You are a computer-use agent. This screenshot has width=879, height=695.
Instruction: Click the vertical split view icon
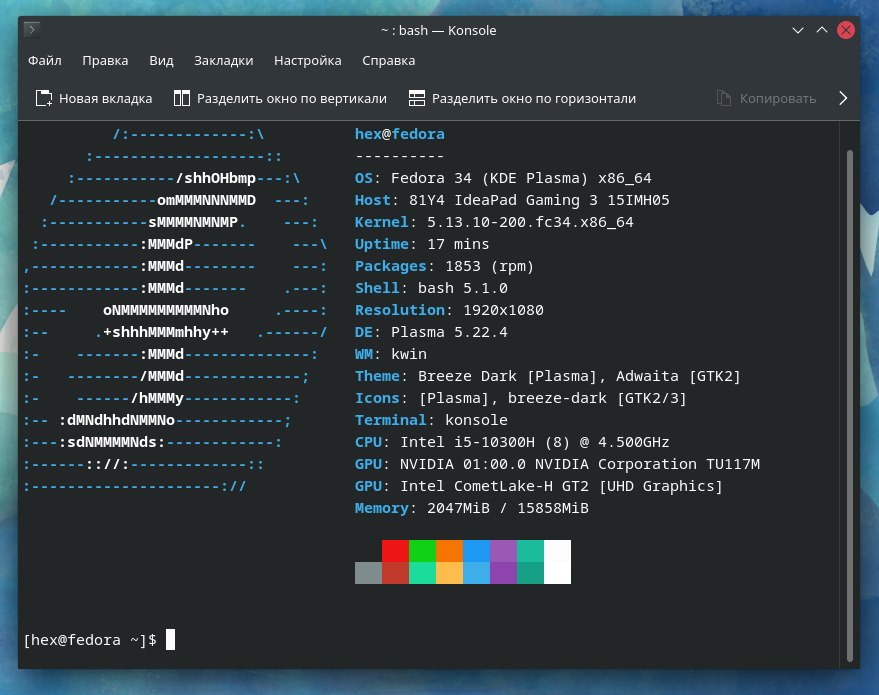182,99
